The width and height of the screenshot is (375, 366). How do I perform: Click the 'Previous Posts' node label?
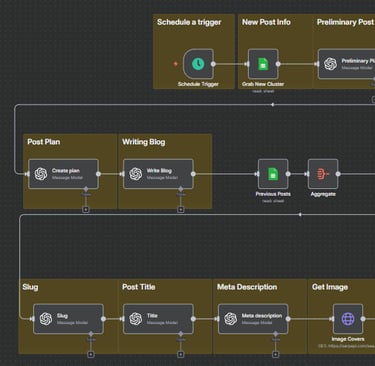(273, 194)
